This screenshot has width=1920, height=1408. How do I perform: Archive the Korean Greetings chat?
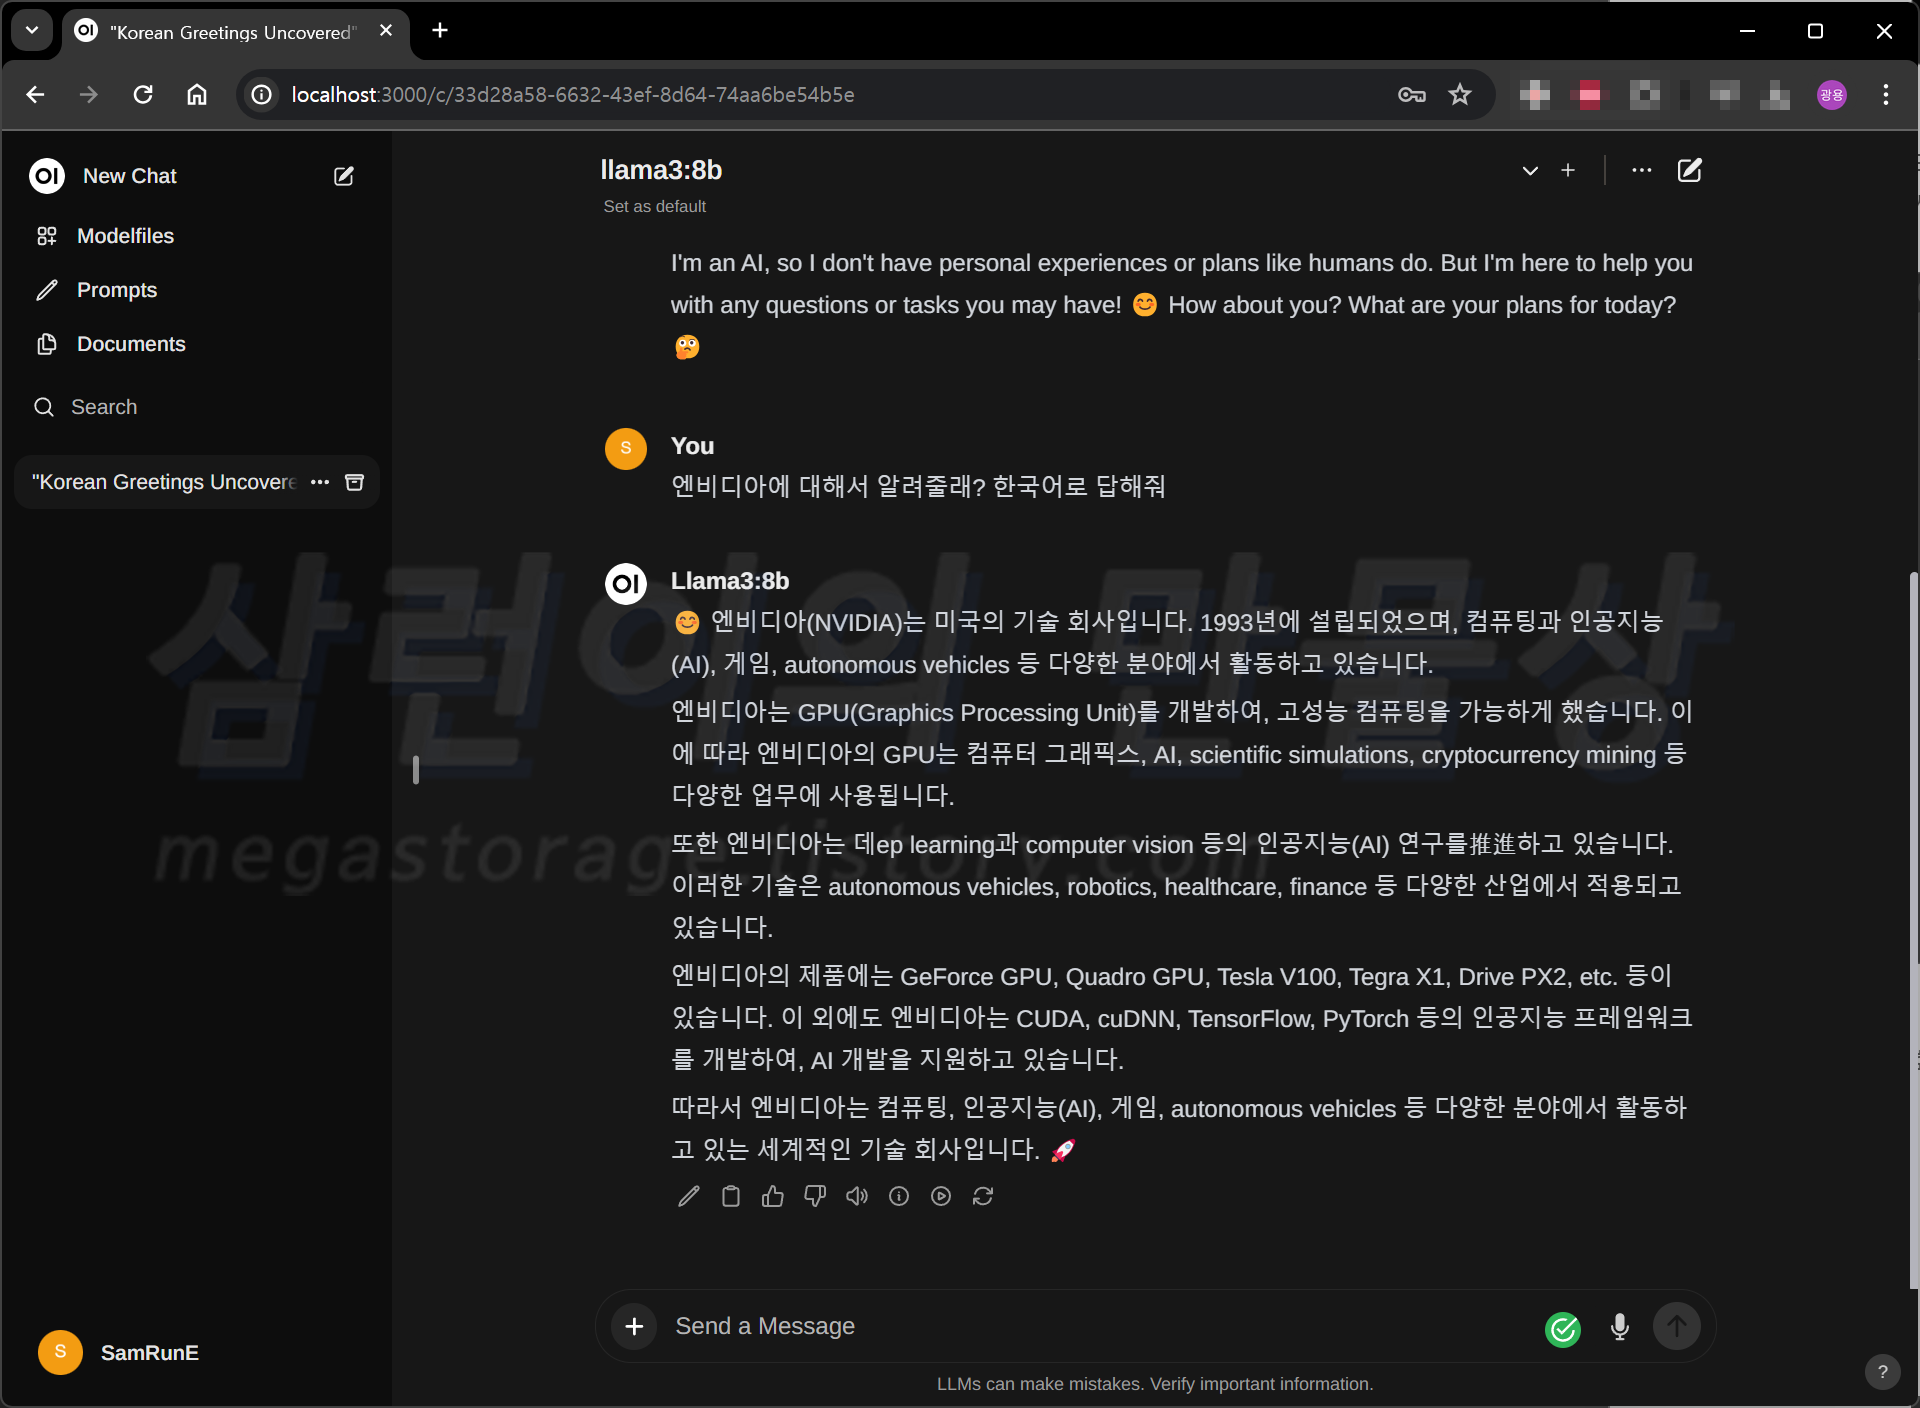click(354, 482)
